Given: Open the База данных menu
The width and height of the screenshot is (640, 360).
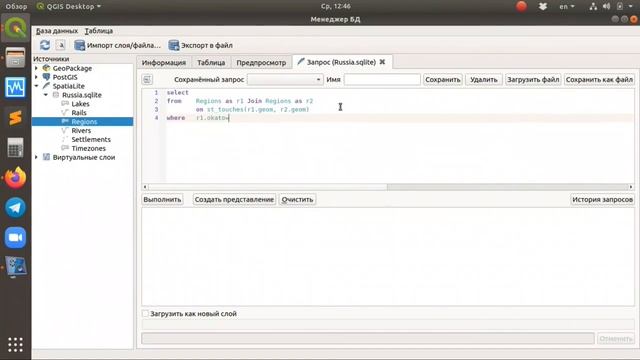Looking at the screenshot, I should [x=57, y=31].
